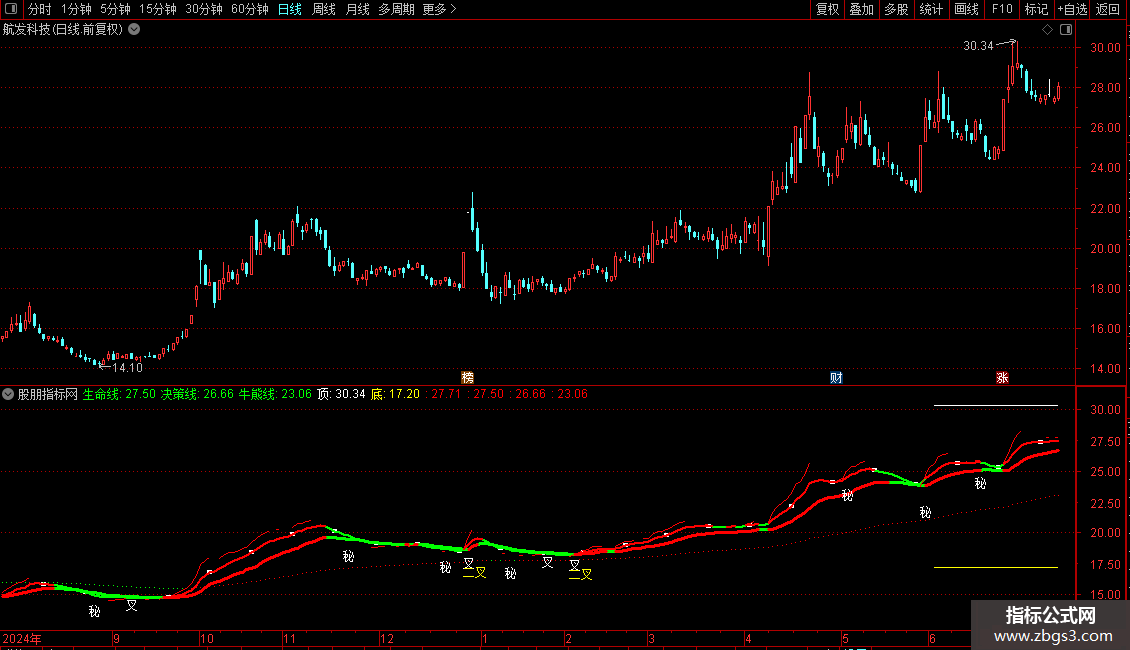
Task: Open the 股朋指标网 indicator dropdown arrow
Action: [x=8, y=394]
